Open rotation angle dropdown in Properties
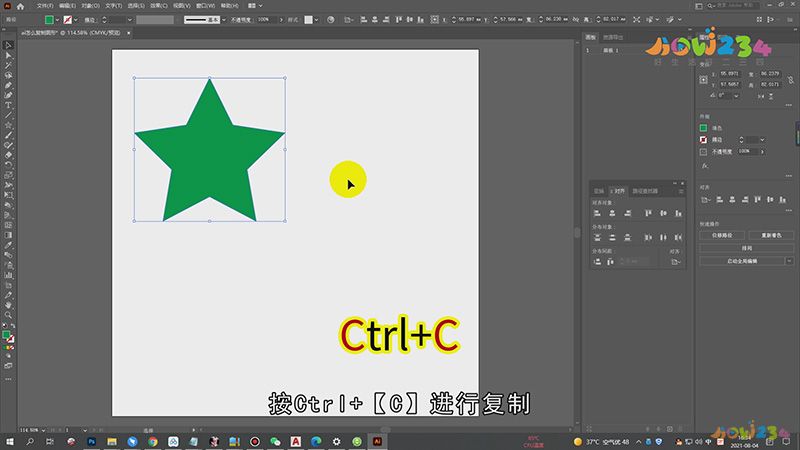The image size is (800, 450). (x=736, y=96)
